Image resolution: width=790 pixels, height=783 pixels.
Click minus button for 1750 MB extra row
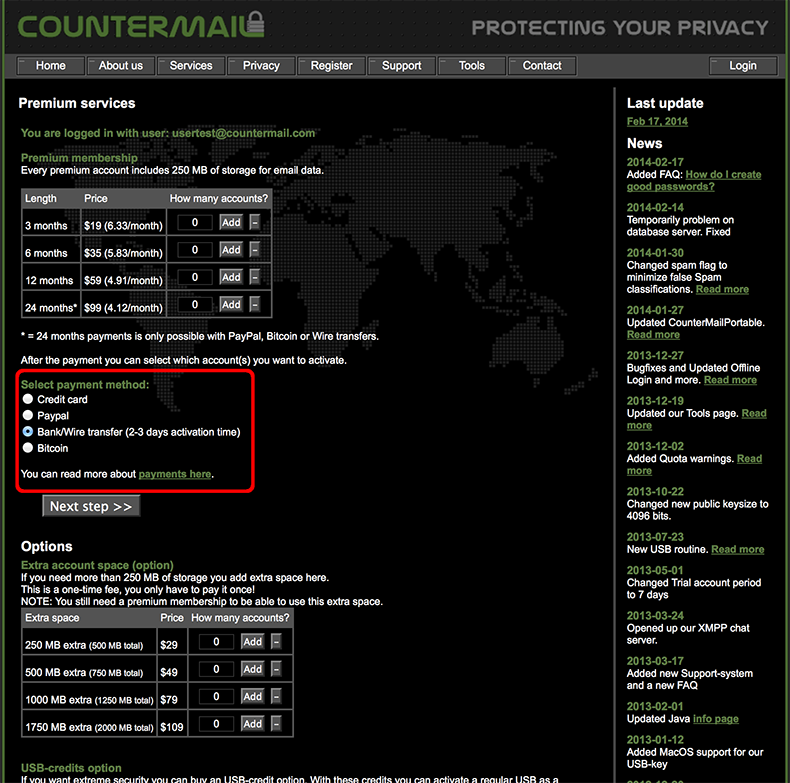coord(276,724)
